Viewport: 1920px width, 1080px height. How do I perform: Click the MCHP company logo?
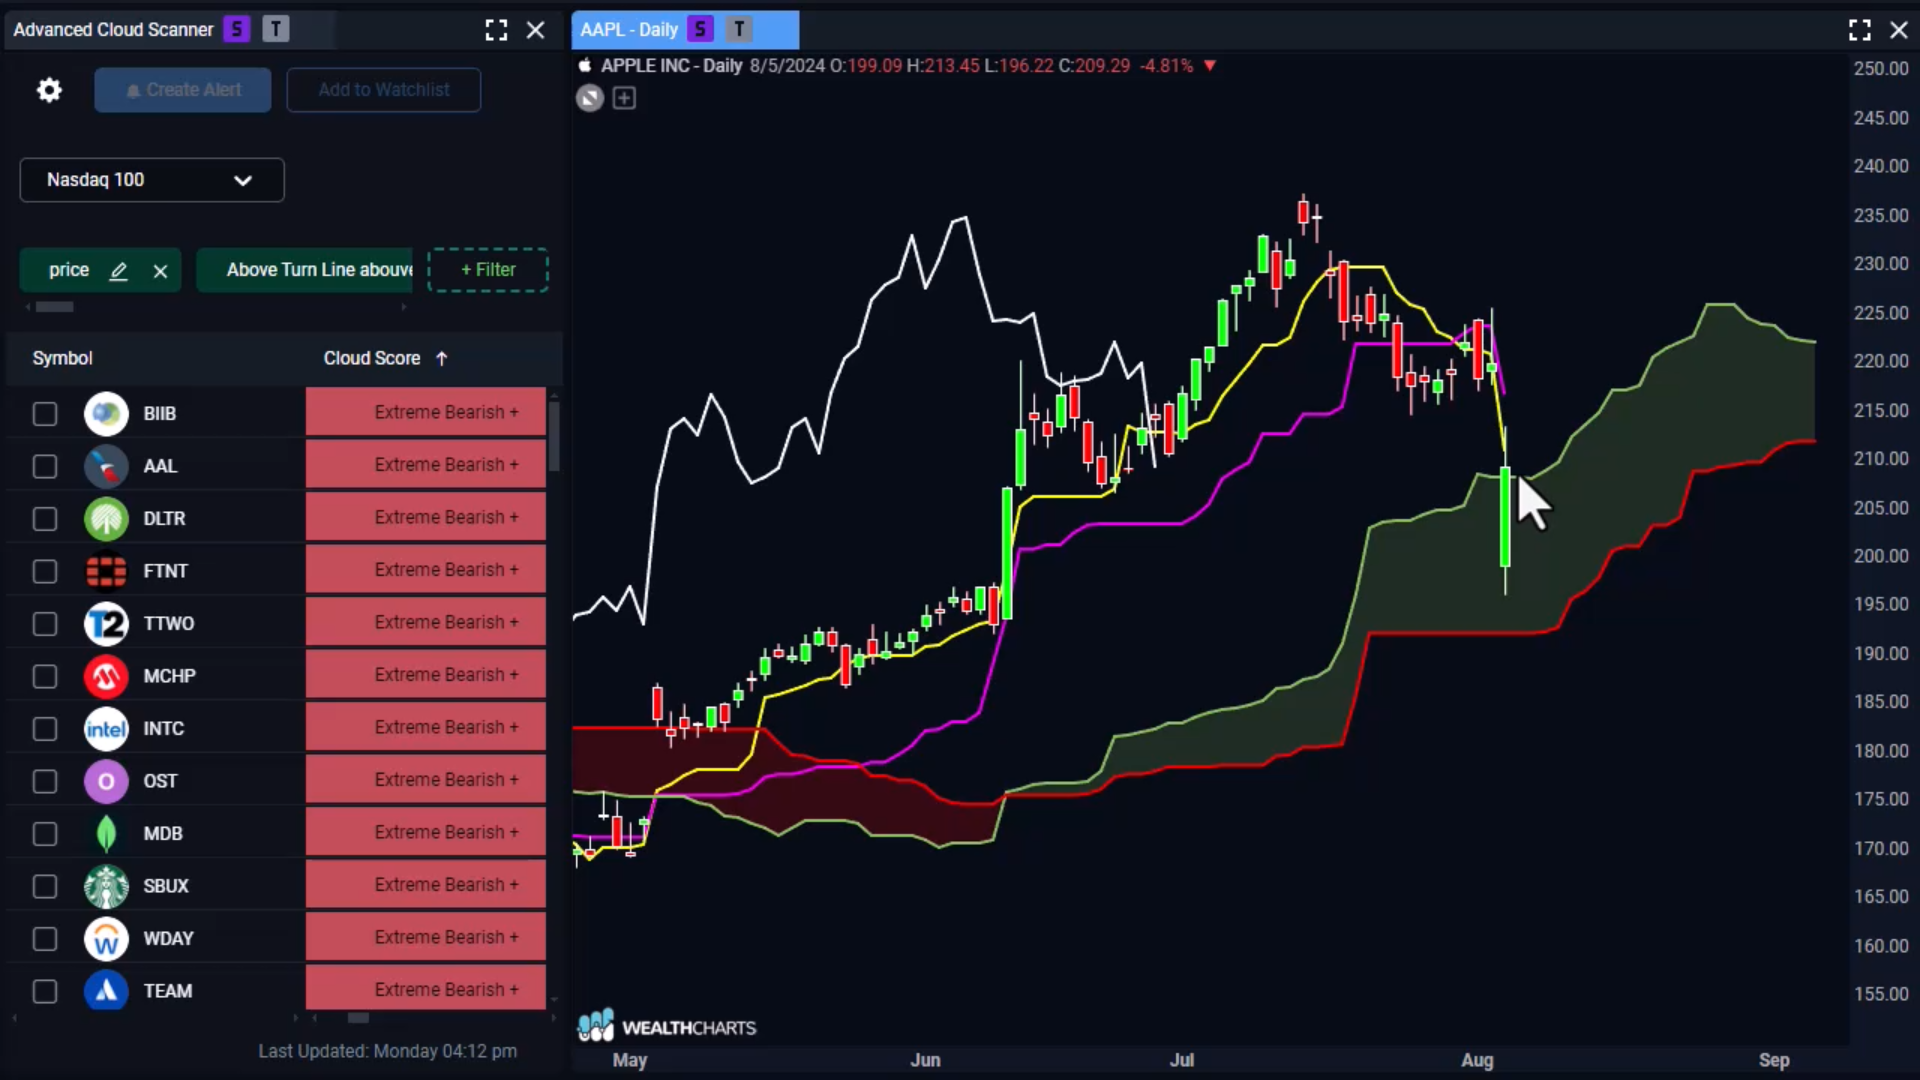(x=106, y=676)
